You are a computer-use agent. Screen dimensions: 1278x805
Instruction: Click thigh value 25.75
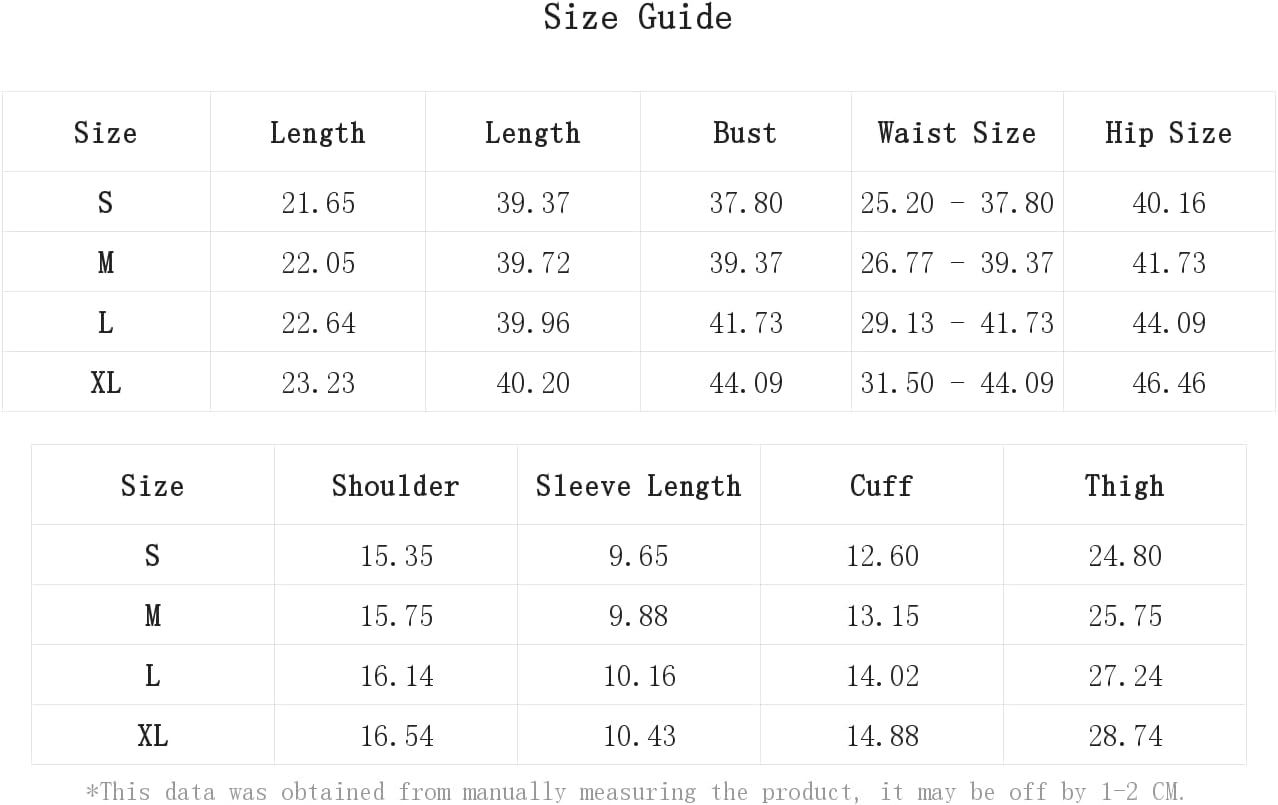pos(1126,616)
